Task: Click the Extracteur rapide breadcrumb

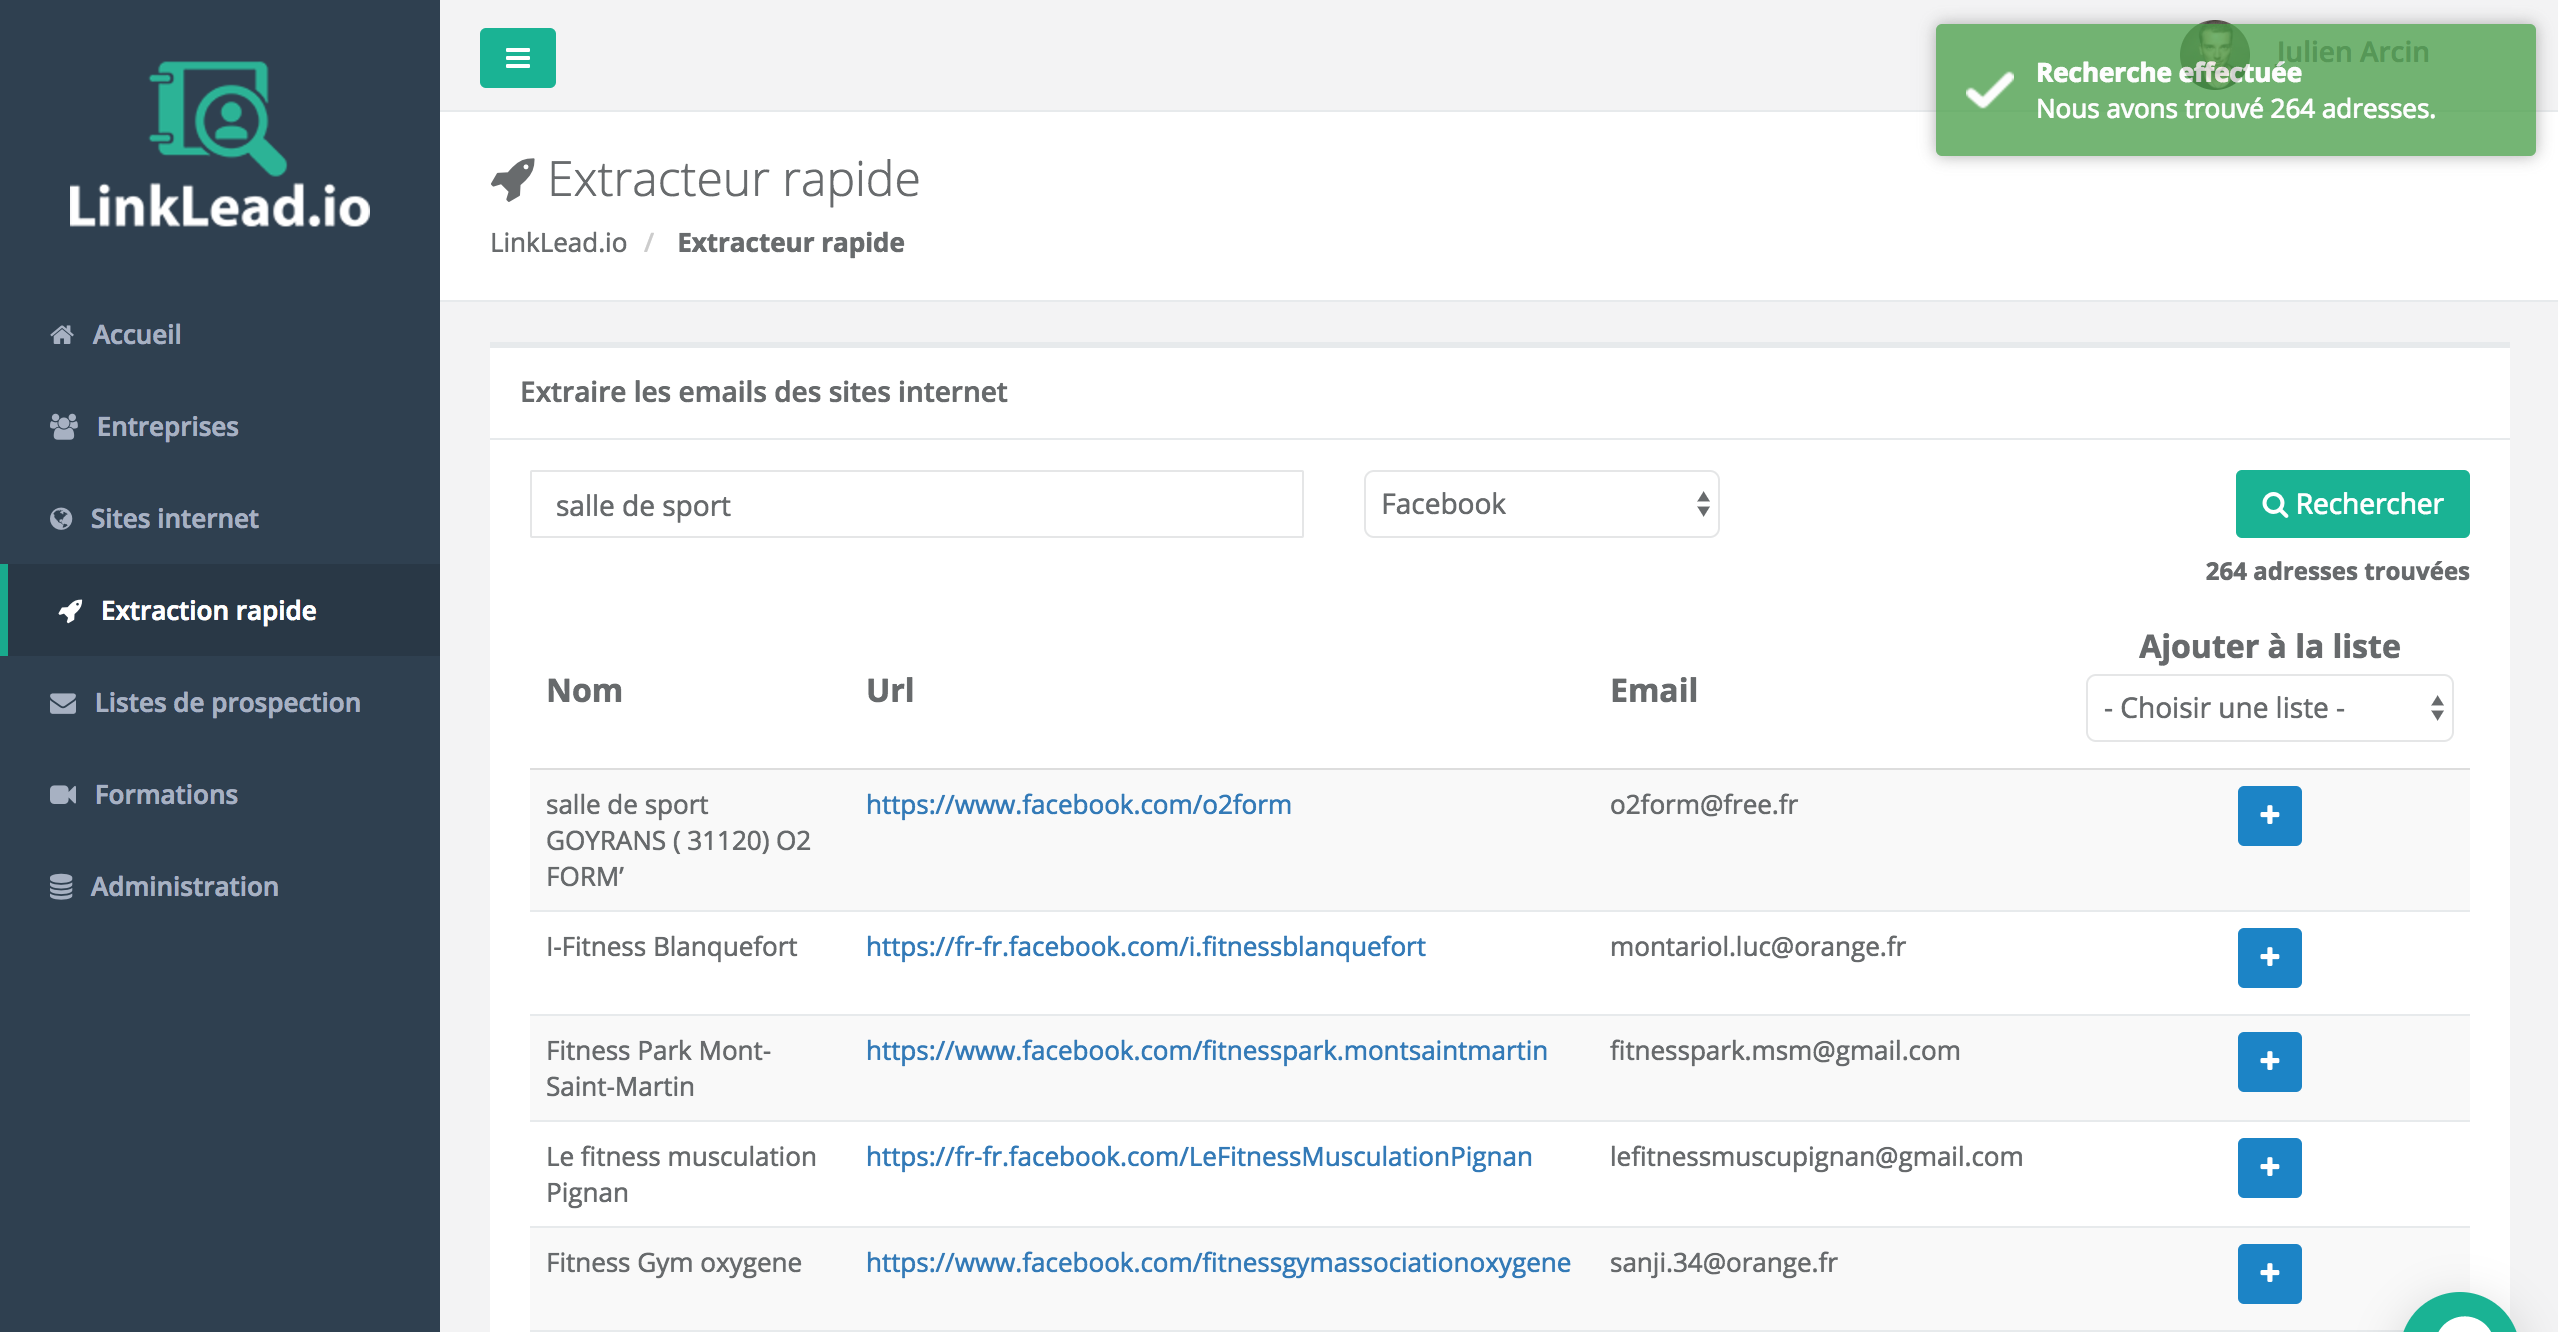Action: coord(790,242)
